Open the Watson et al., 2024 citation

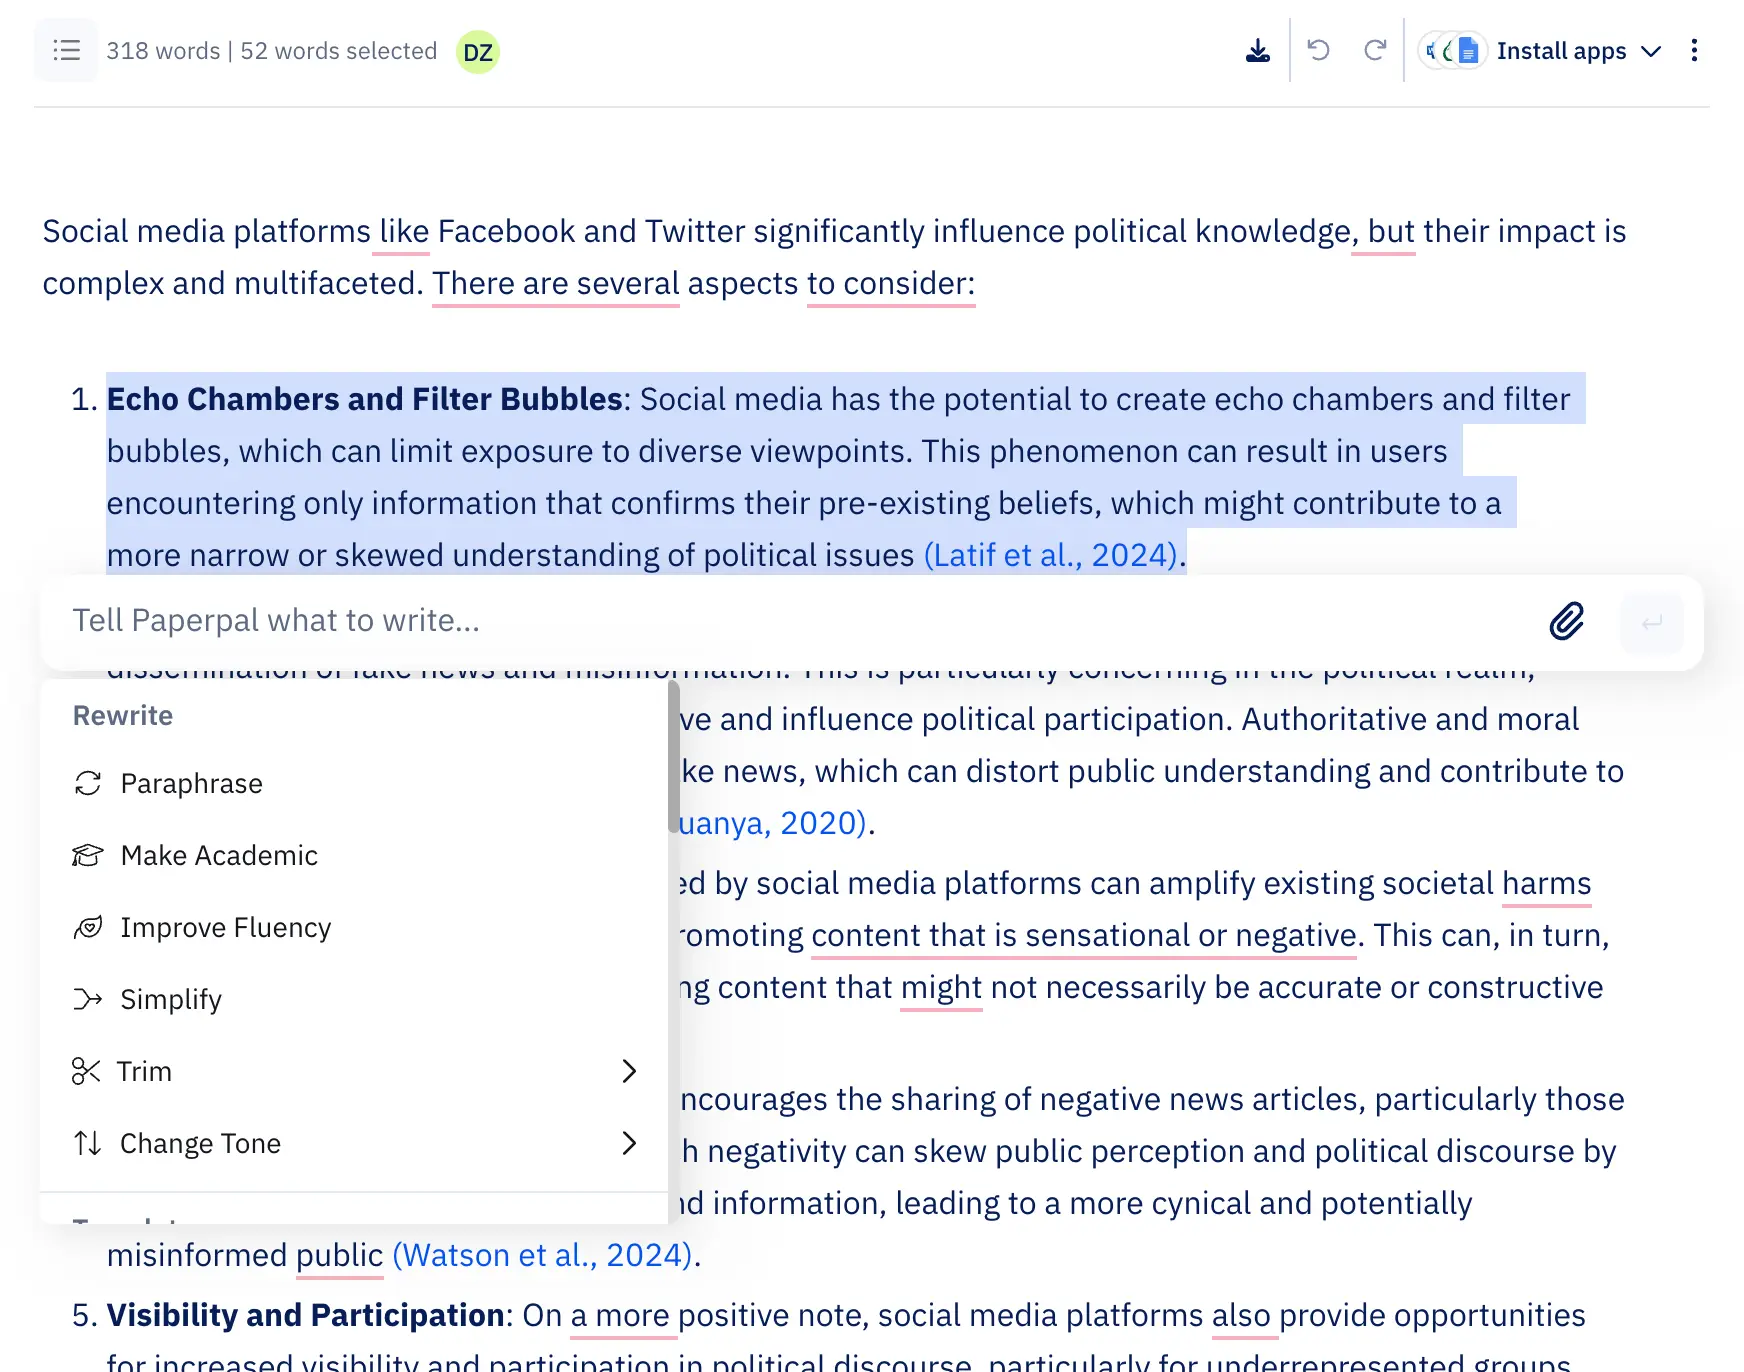pyautogui.click(x=542, y=1255)
